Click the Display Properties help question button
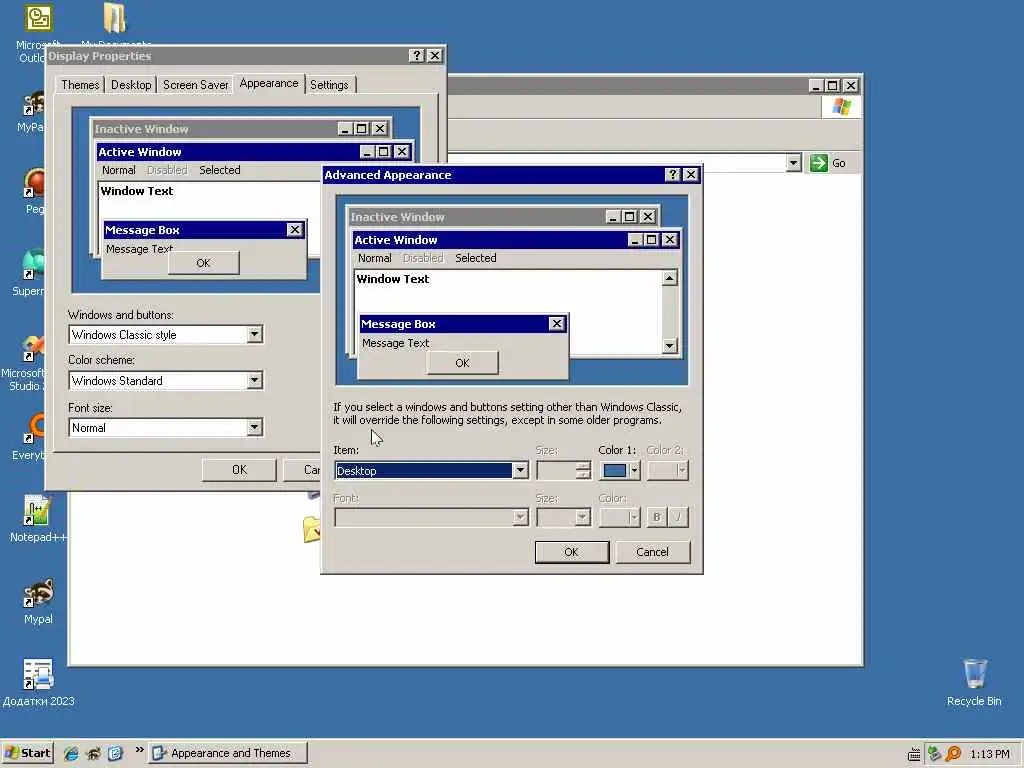The width and height of the screenshot is (1024, 768). tap(417, 56)
